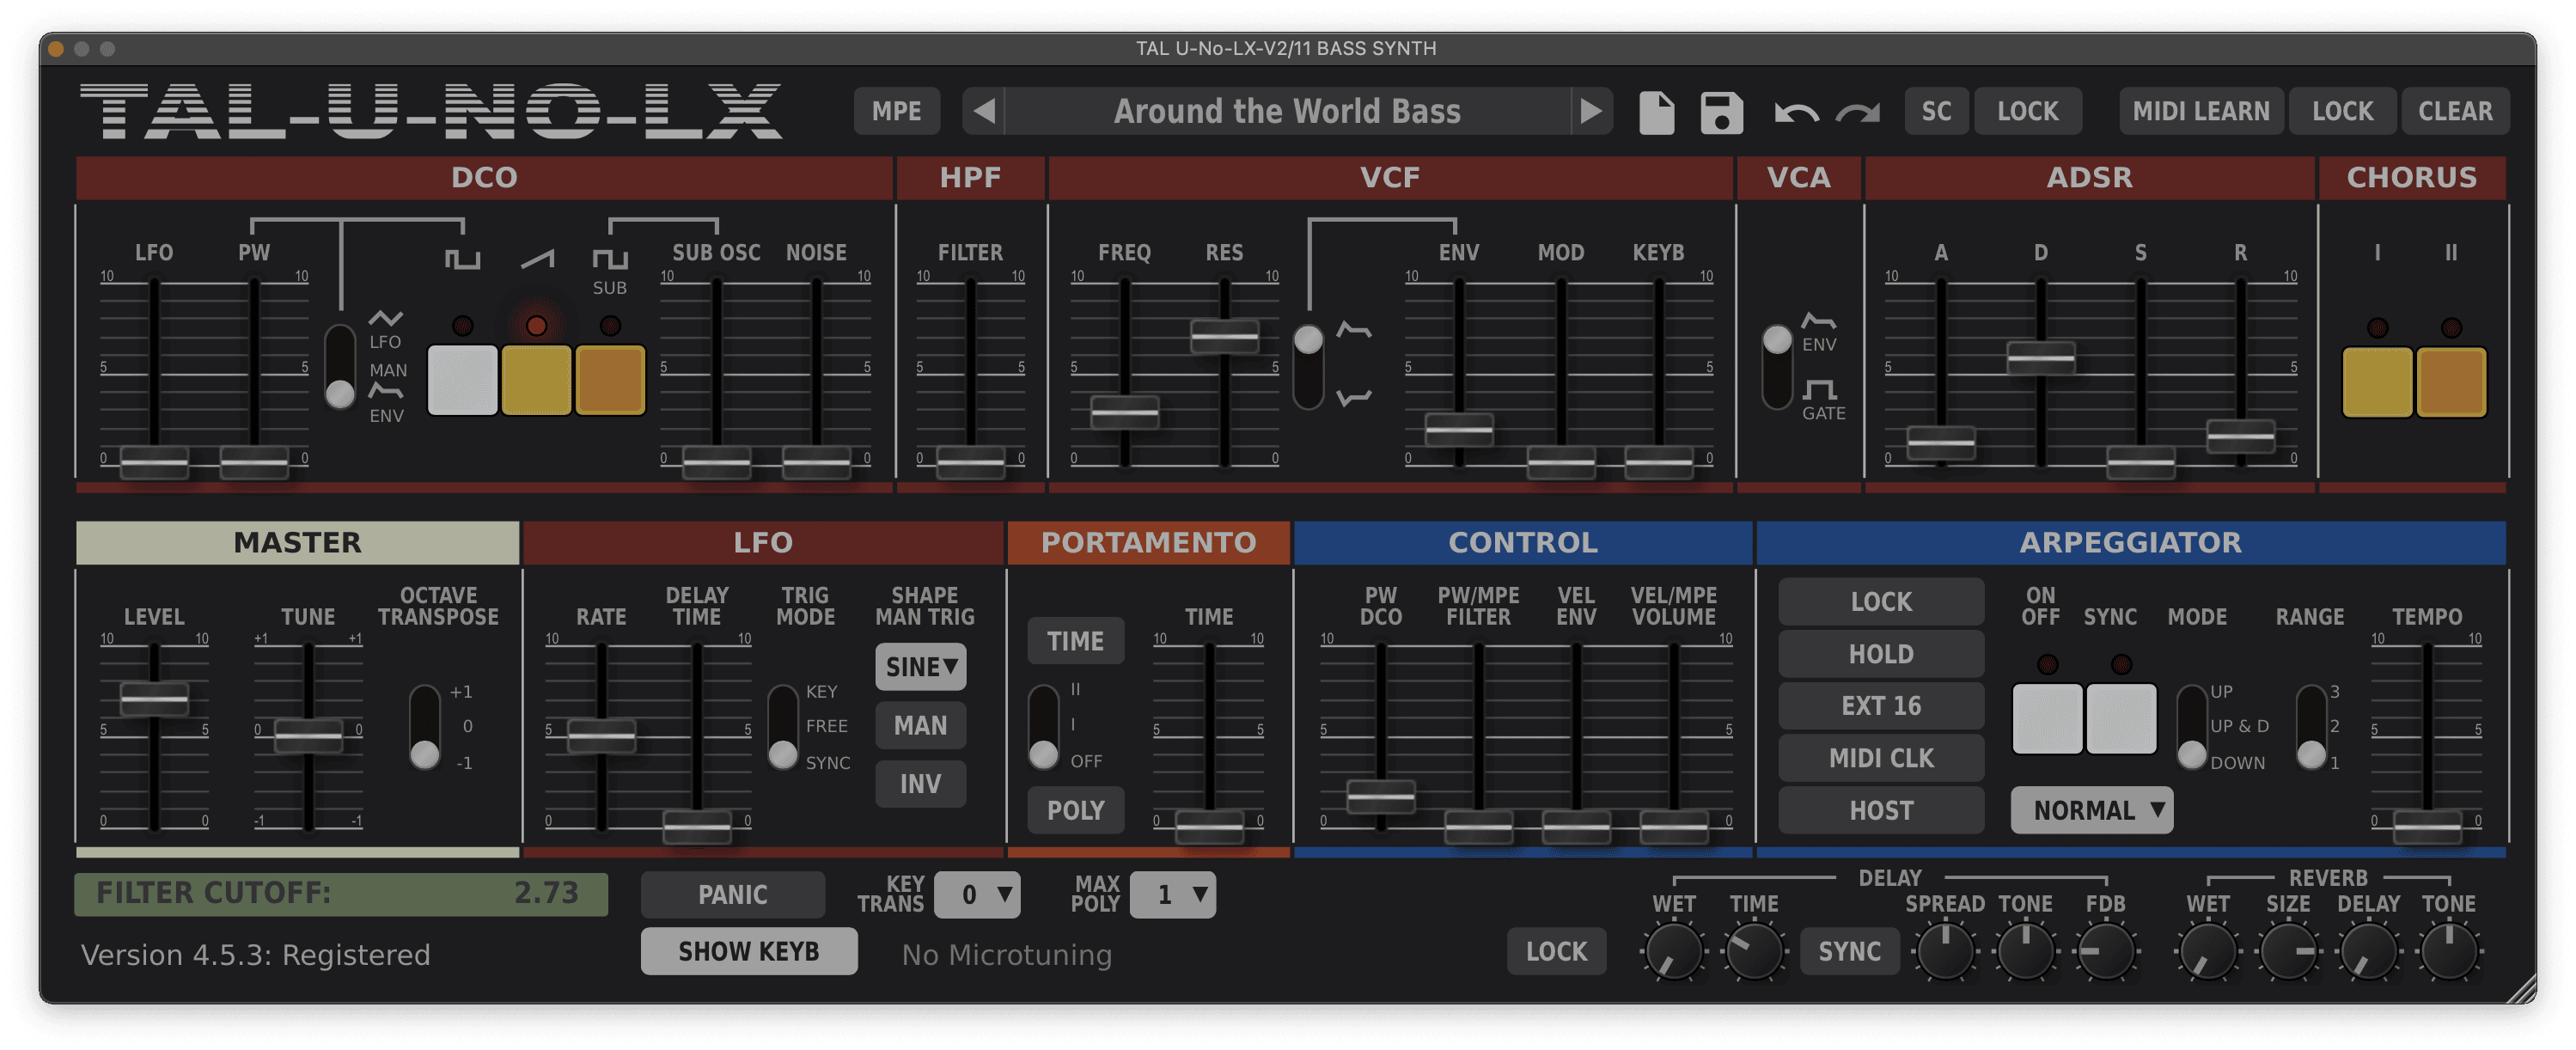
Task: Click the MPE button in header
Action: point(896,111)
